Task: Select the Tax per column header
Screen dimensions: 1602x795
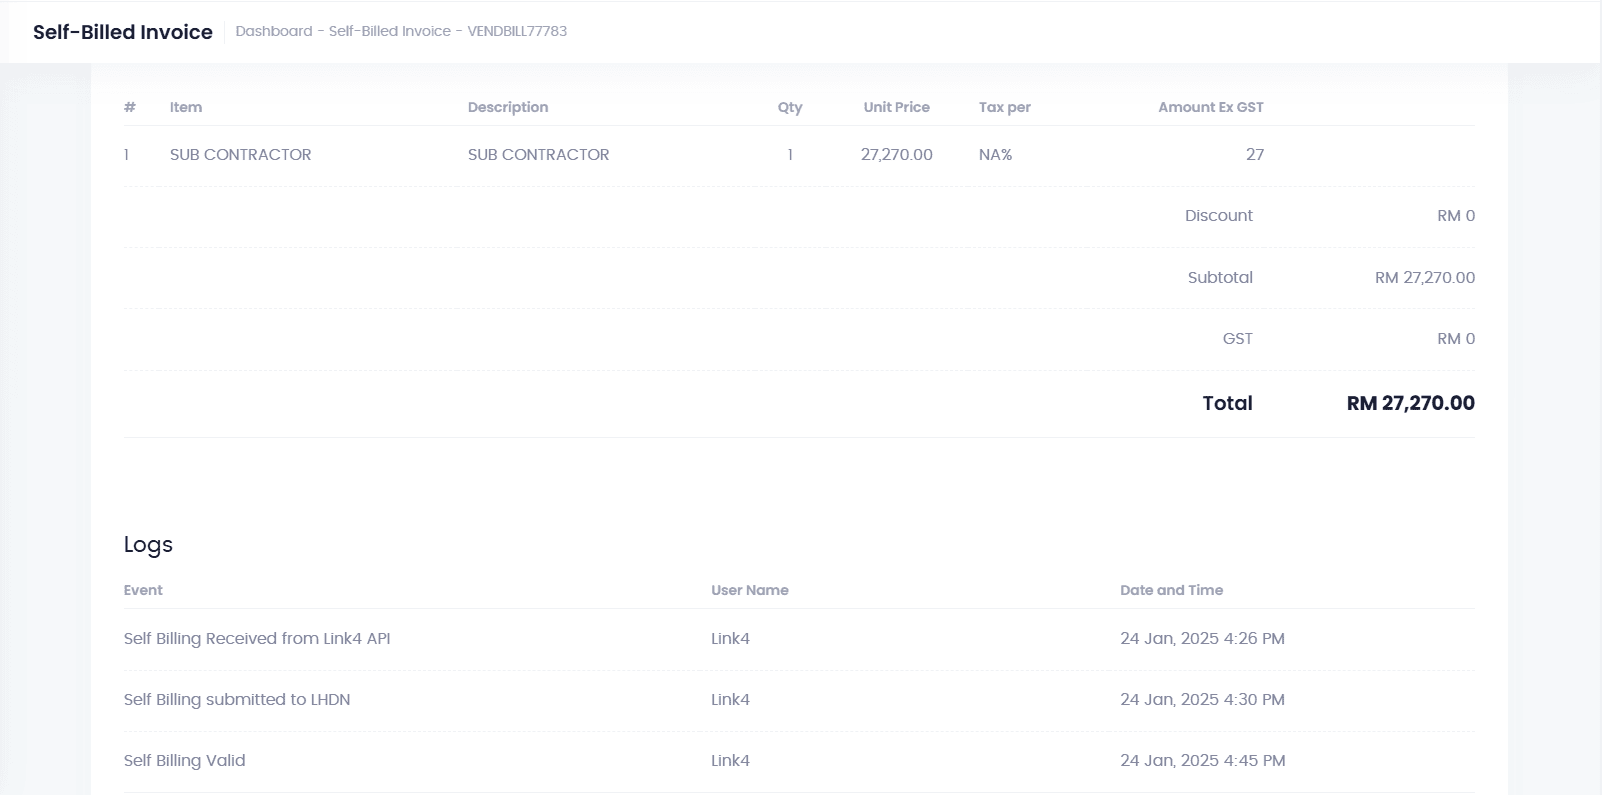Action: tap(1004, 107)
